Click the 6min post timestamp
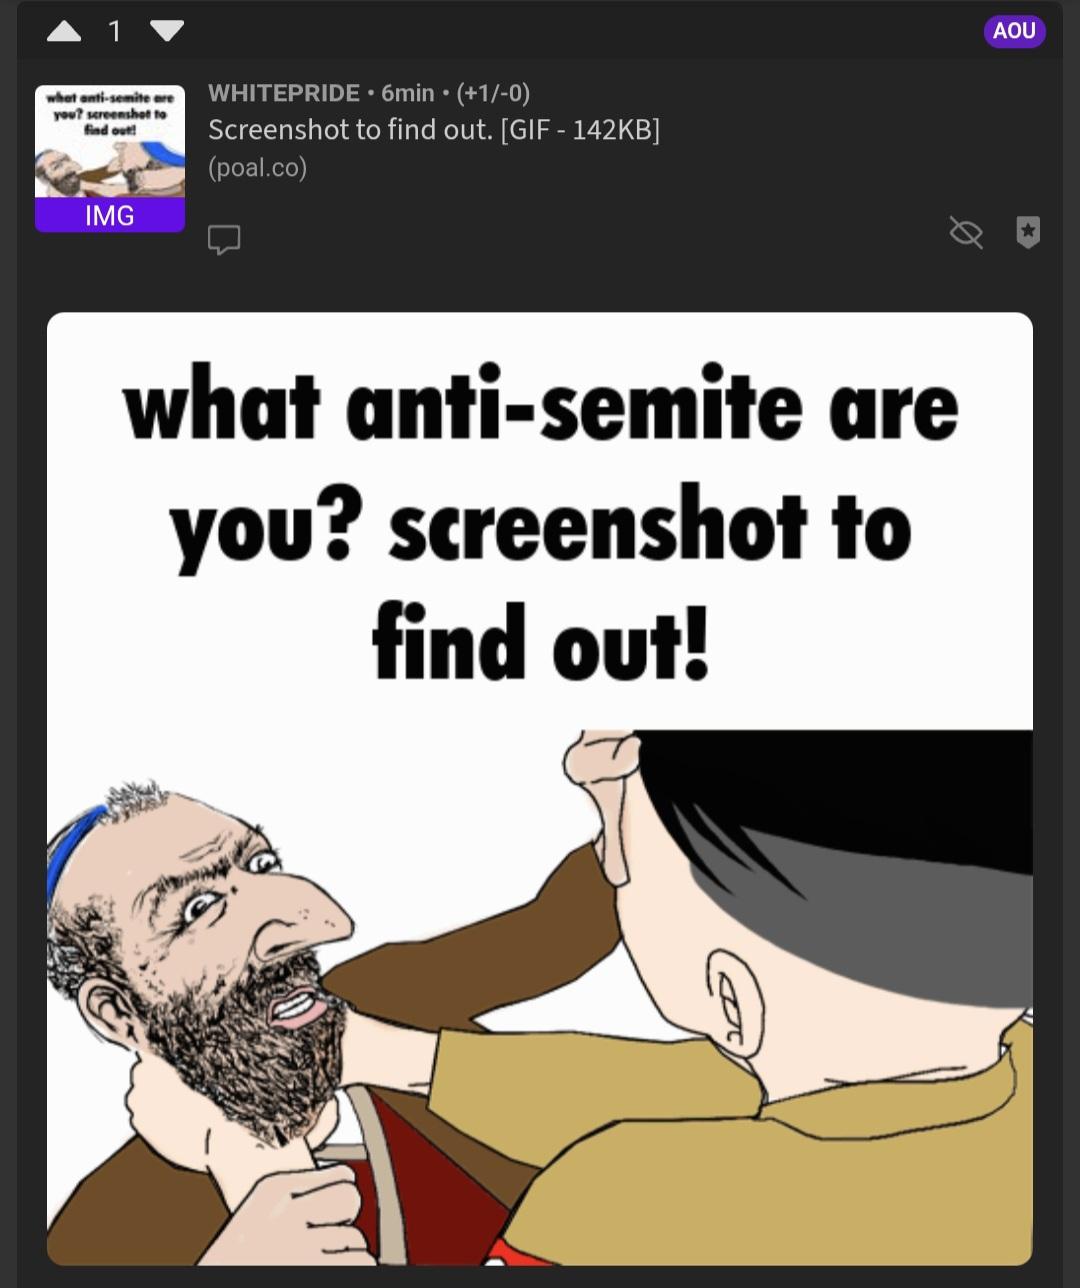This screenshot has height=1288, width=1080. pyautogui.click(x=408, y=93)
